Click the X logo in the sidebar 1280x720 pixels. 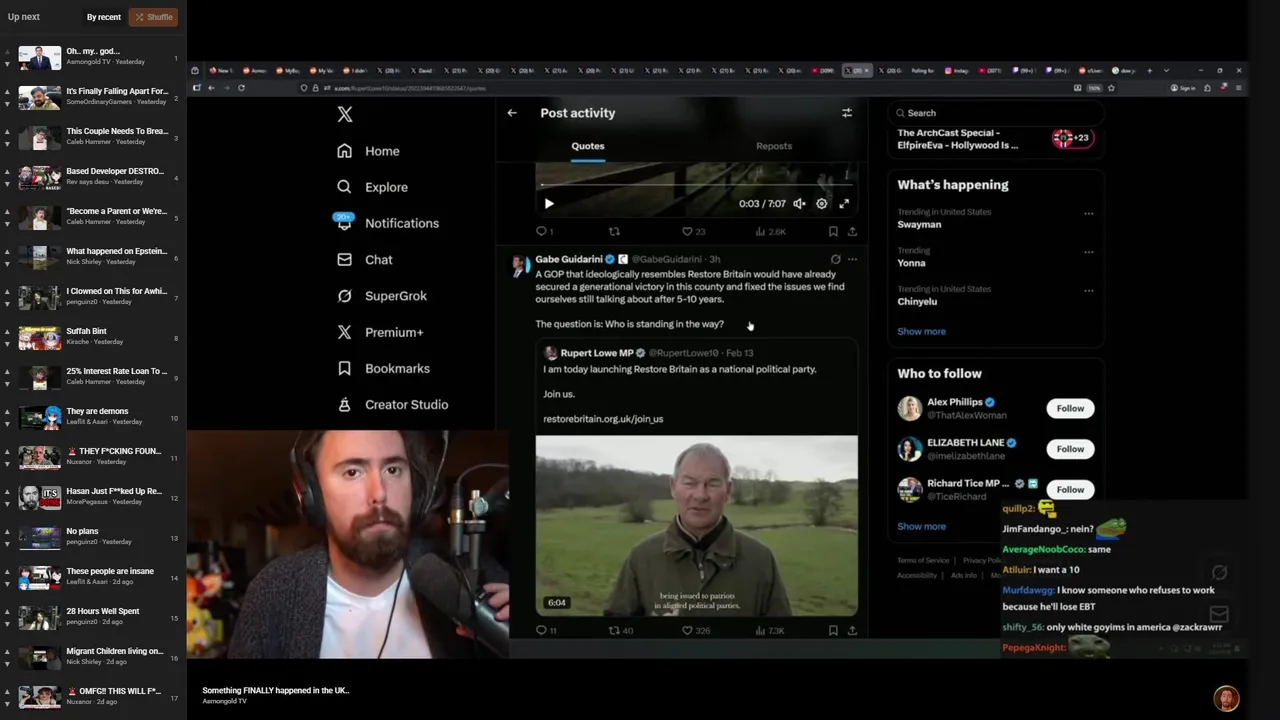pos(344,114)
